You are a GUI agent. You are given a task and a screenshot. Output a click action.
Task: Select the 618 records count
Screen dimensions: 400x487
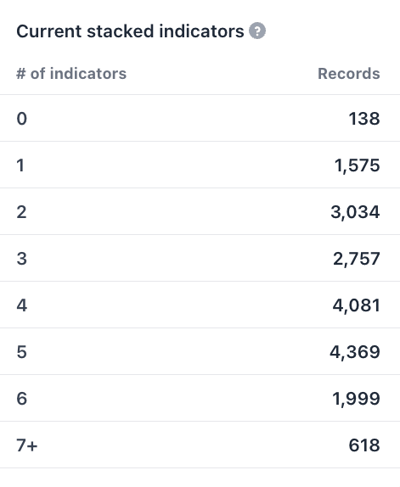pos(364,445)
